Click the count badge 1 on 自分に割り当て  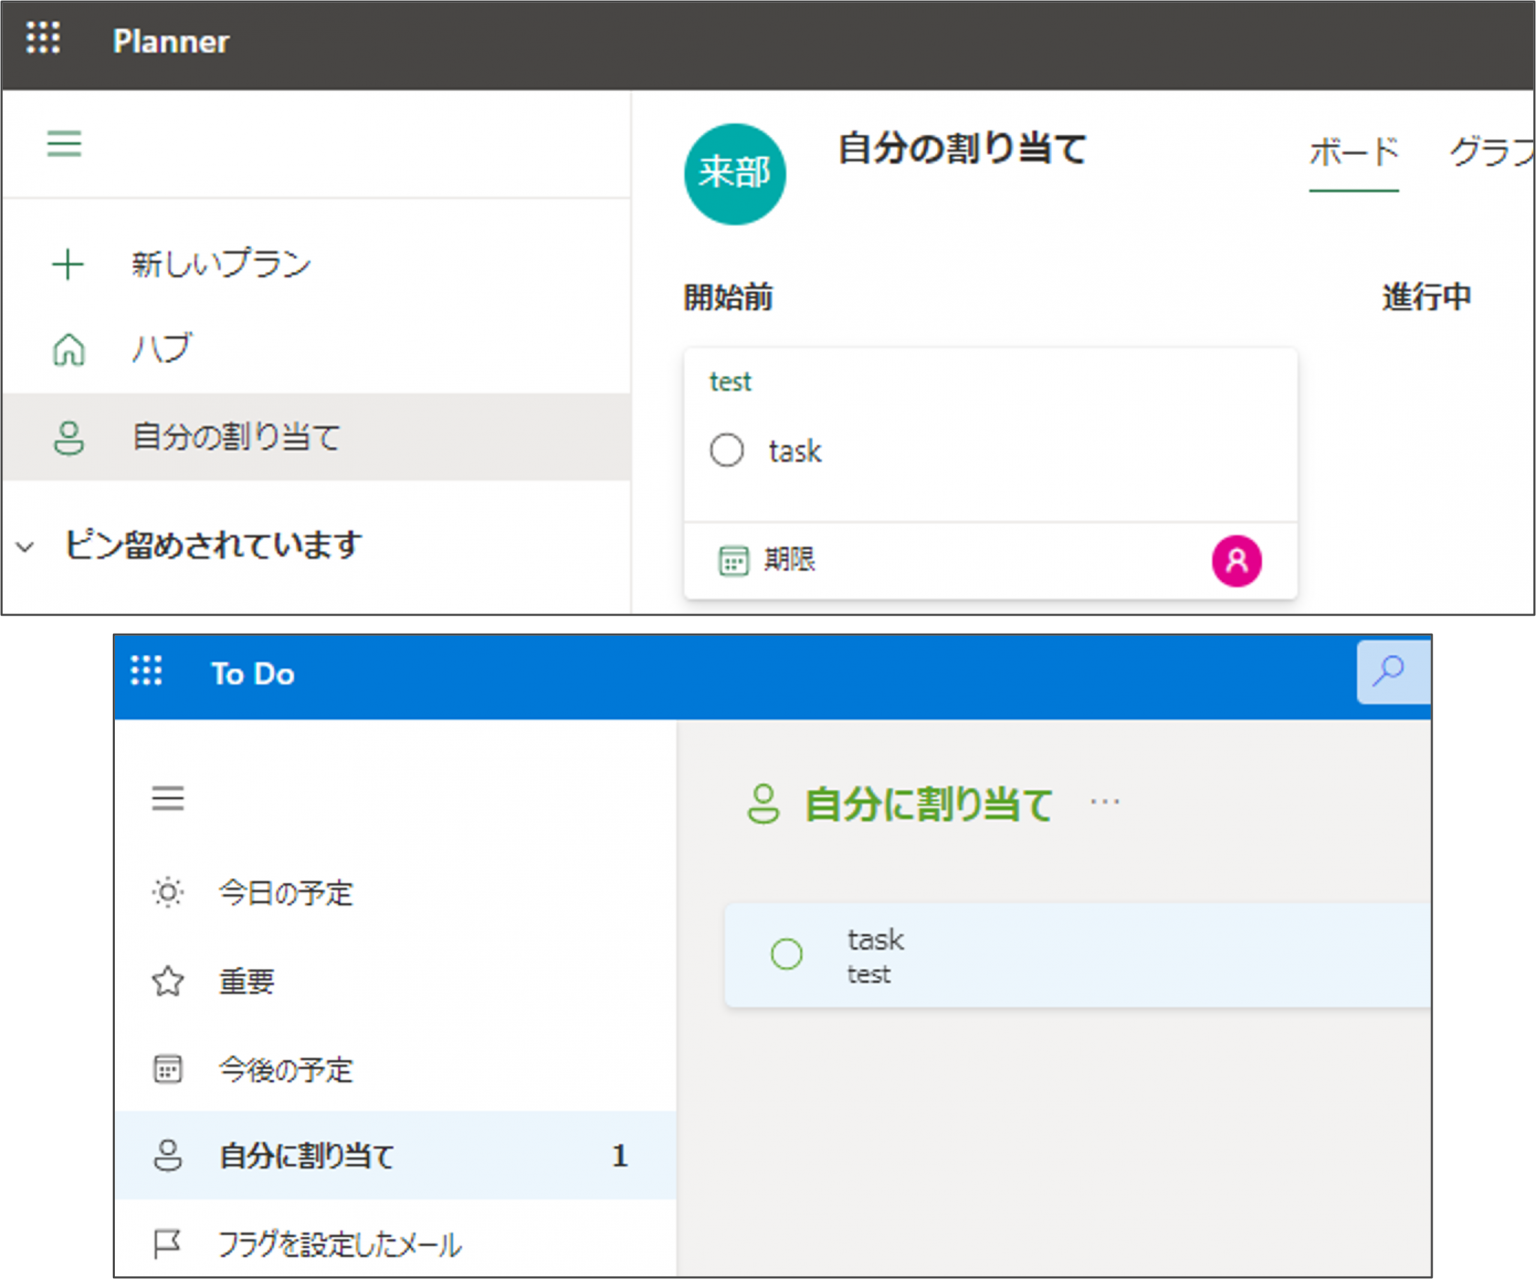coord(620,1156)
